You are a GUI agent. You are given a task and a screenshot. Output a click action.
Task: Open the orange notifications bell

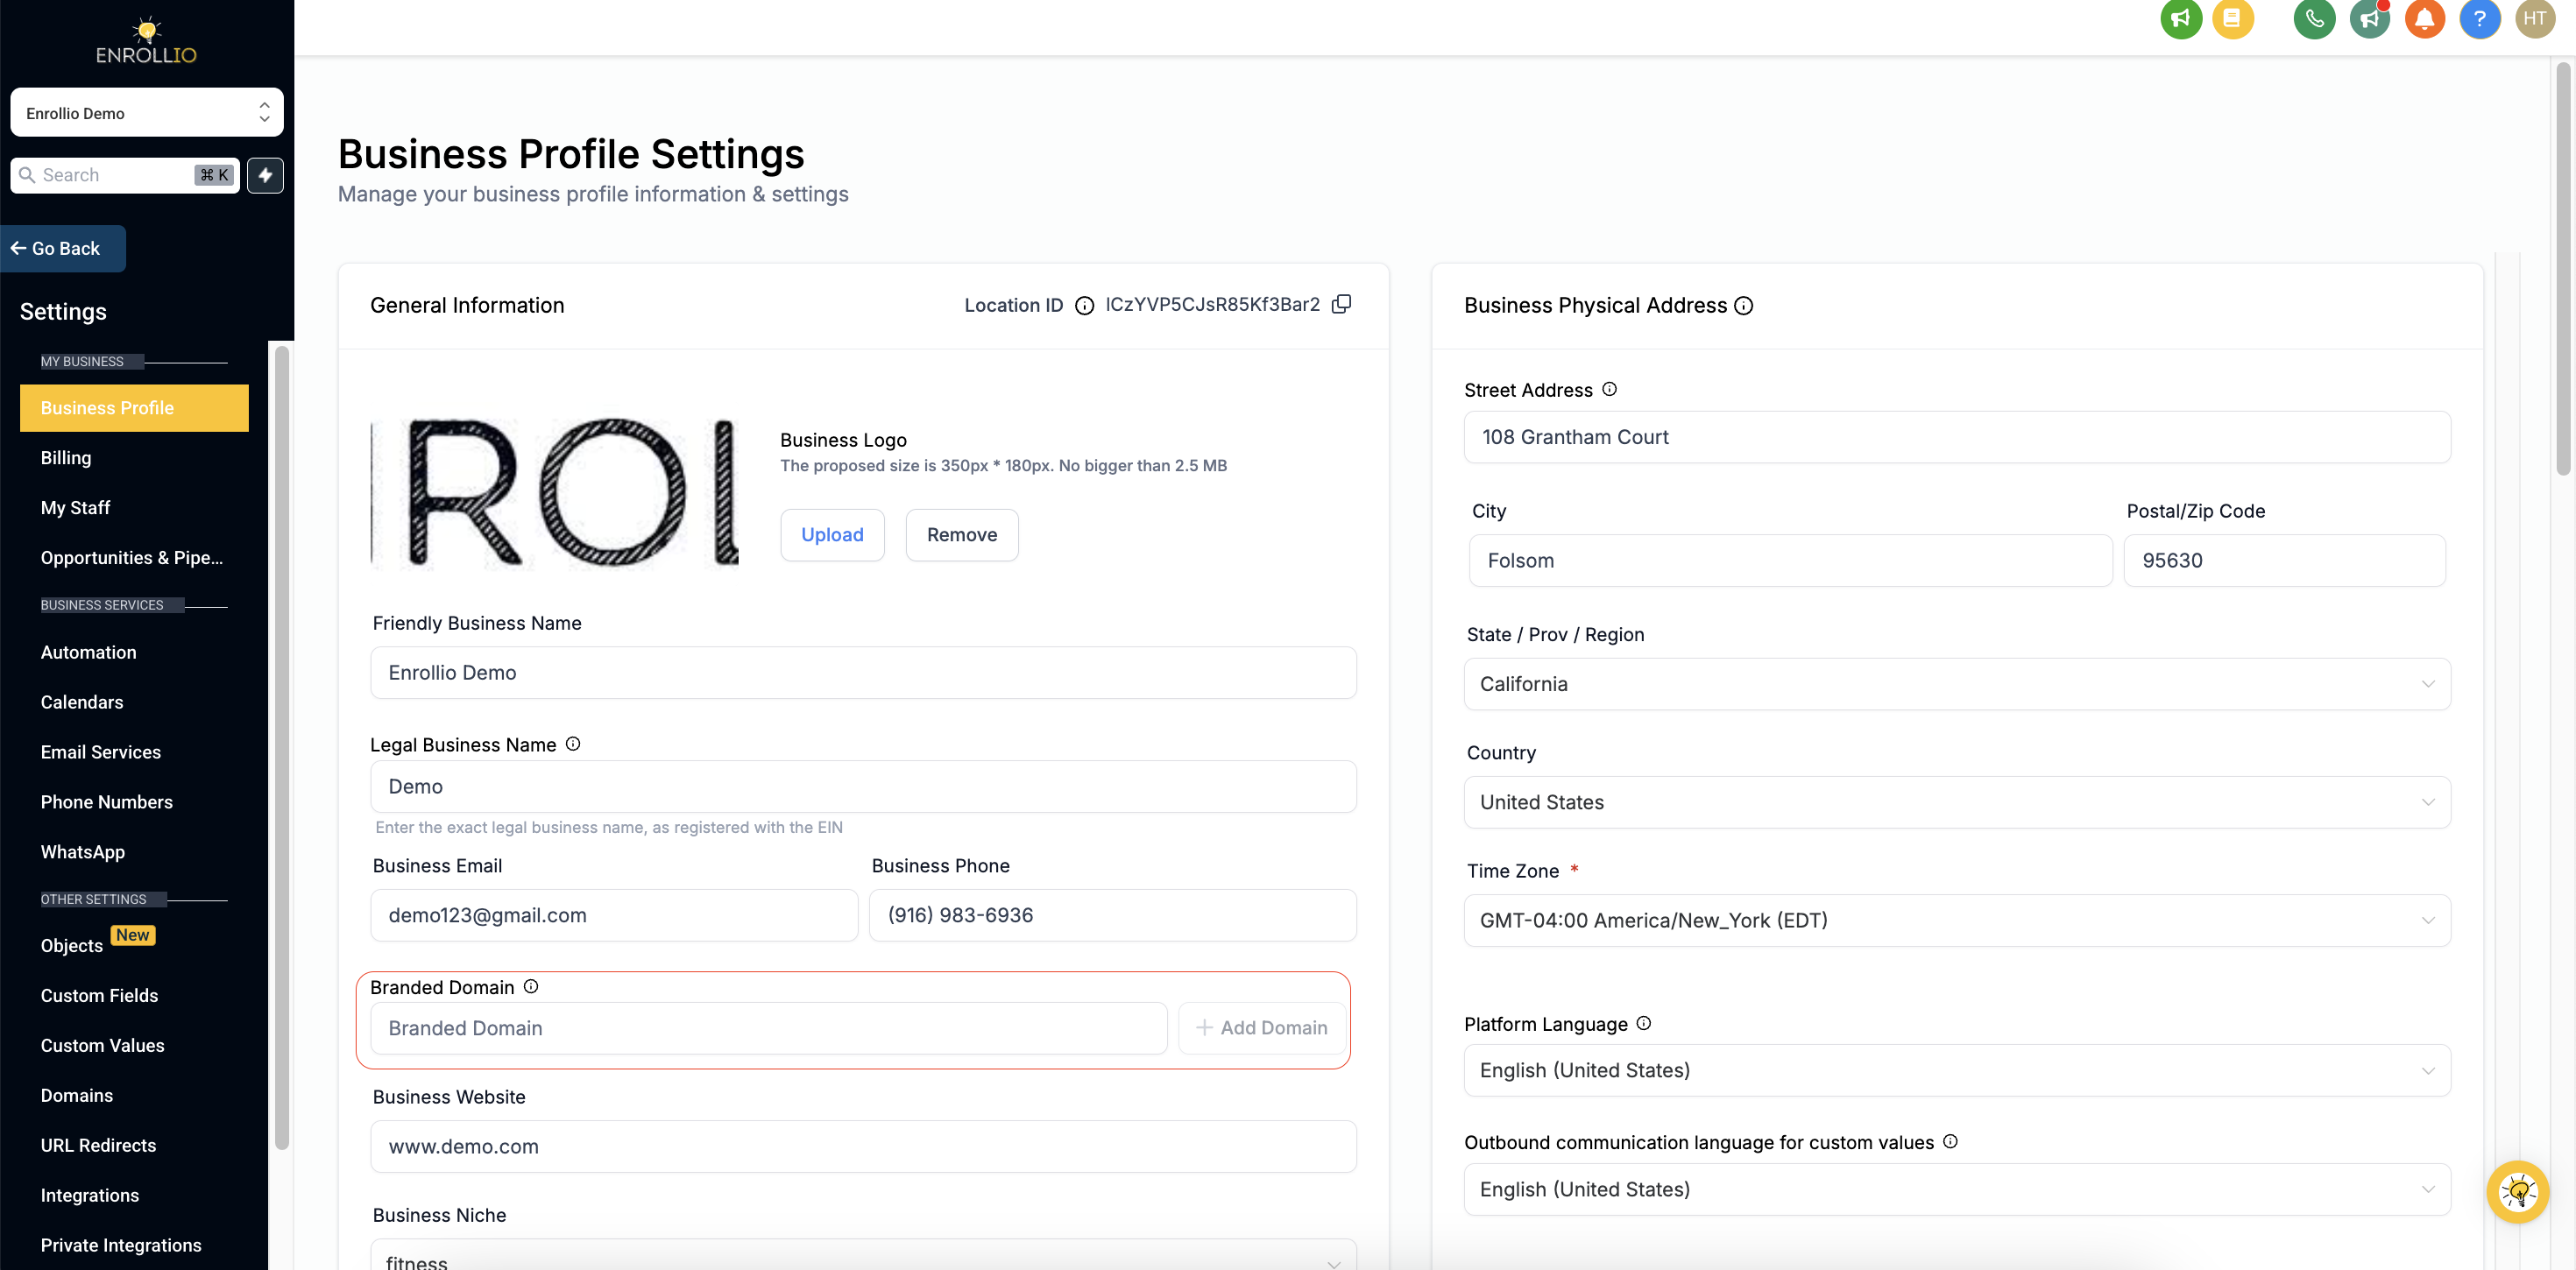click(2424, 18)
